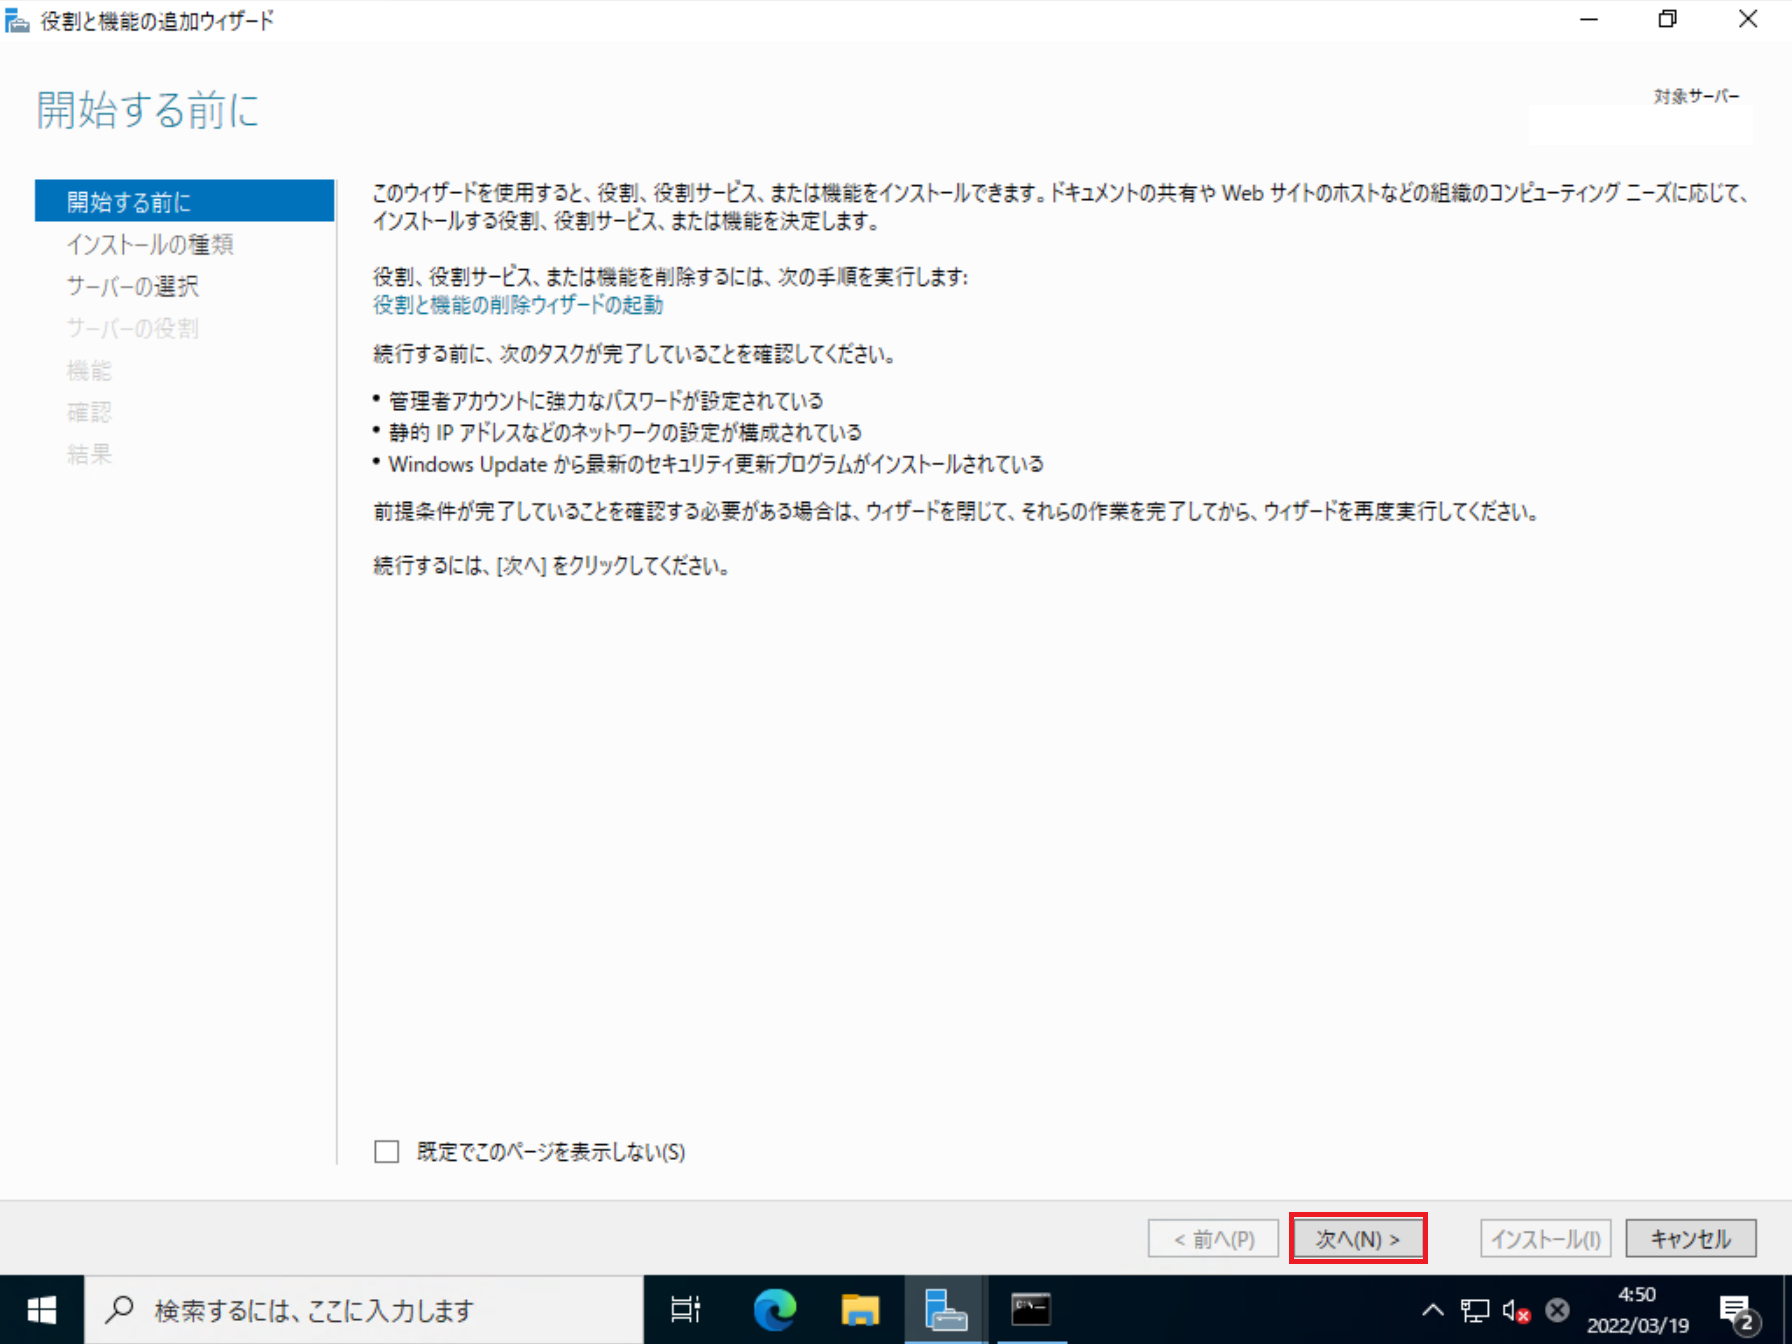The width and height of the screenshot is (1792, 1344).
Task: Open Task View from the taskbar
Action: click(x=686, y=1309)
